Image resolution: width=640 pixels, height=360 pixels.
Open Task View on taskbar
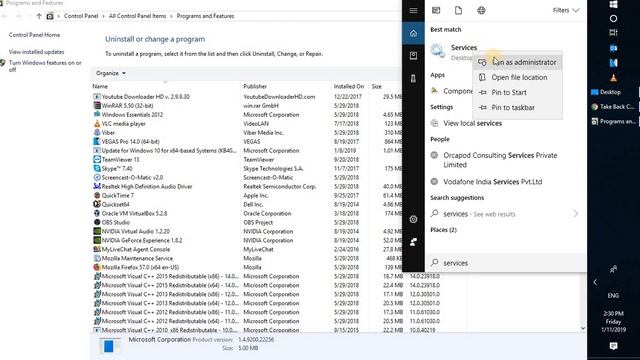pos(613,32)
